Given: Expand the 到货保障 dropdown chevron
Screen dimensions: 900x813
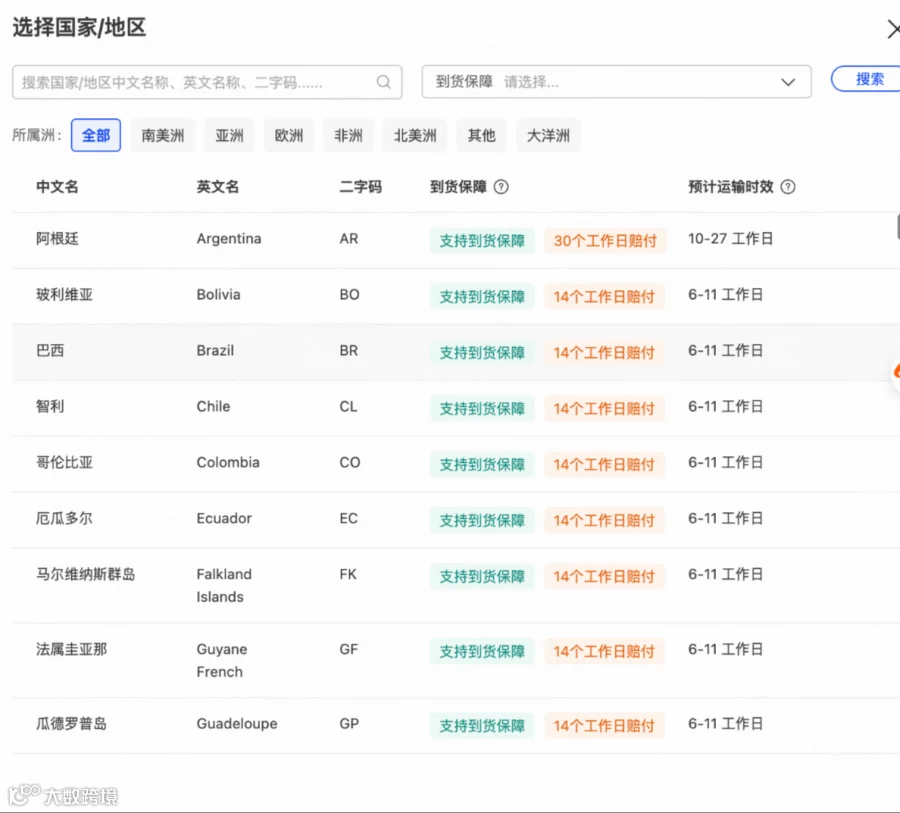Looking at the screenshot, I should 788,82.
